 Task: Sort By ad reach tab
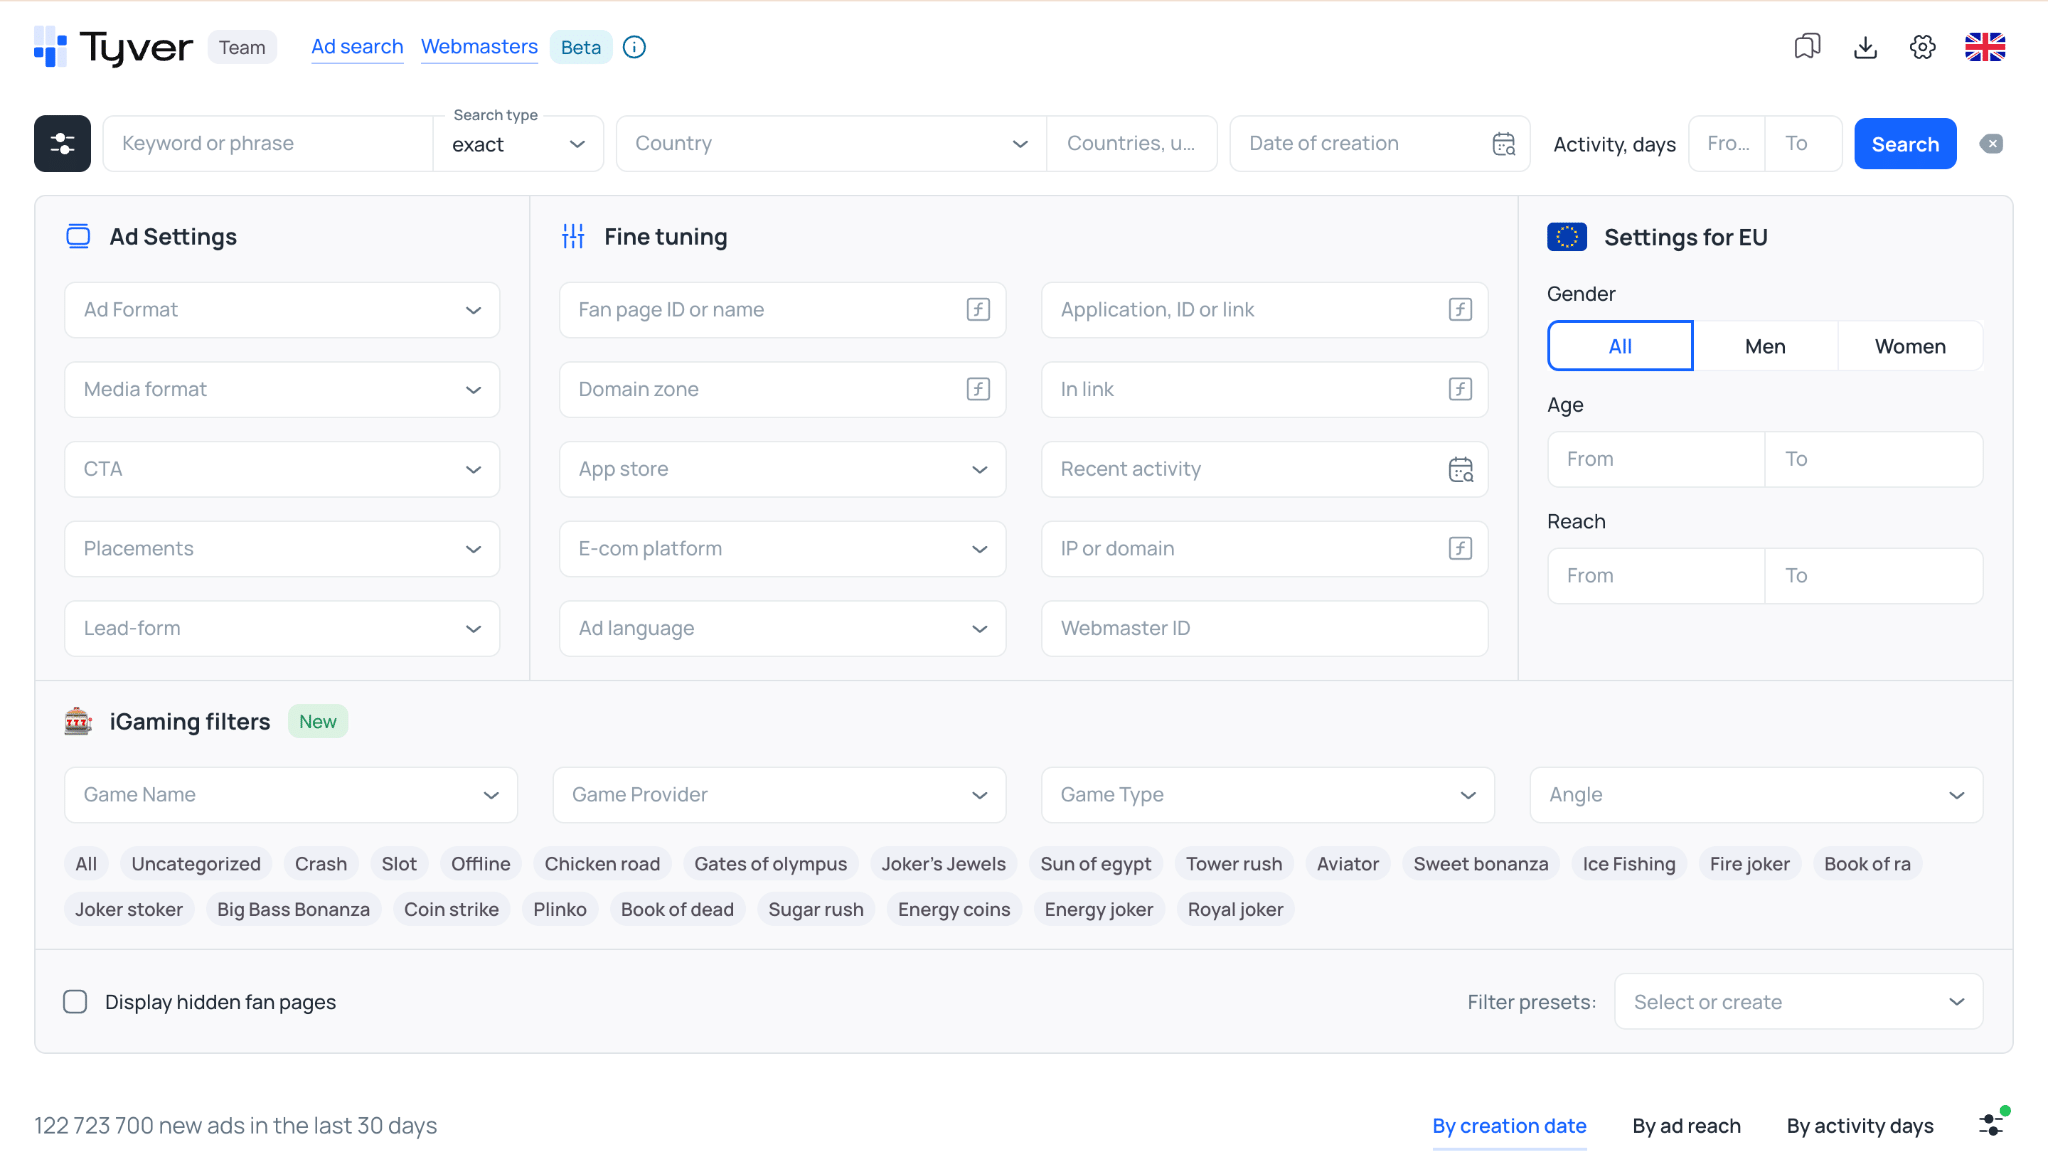coord(1686,1126)
